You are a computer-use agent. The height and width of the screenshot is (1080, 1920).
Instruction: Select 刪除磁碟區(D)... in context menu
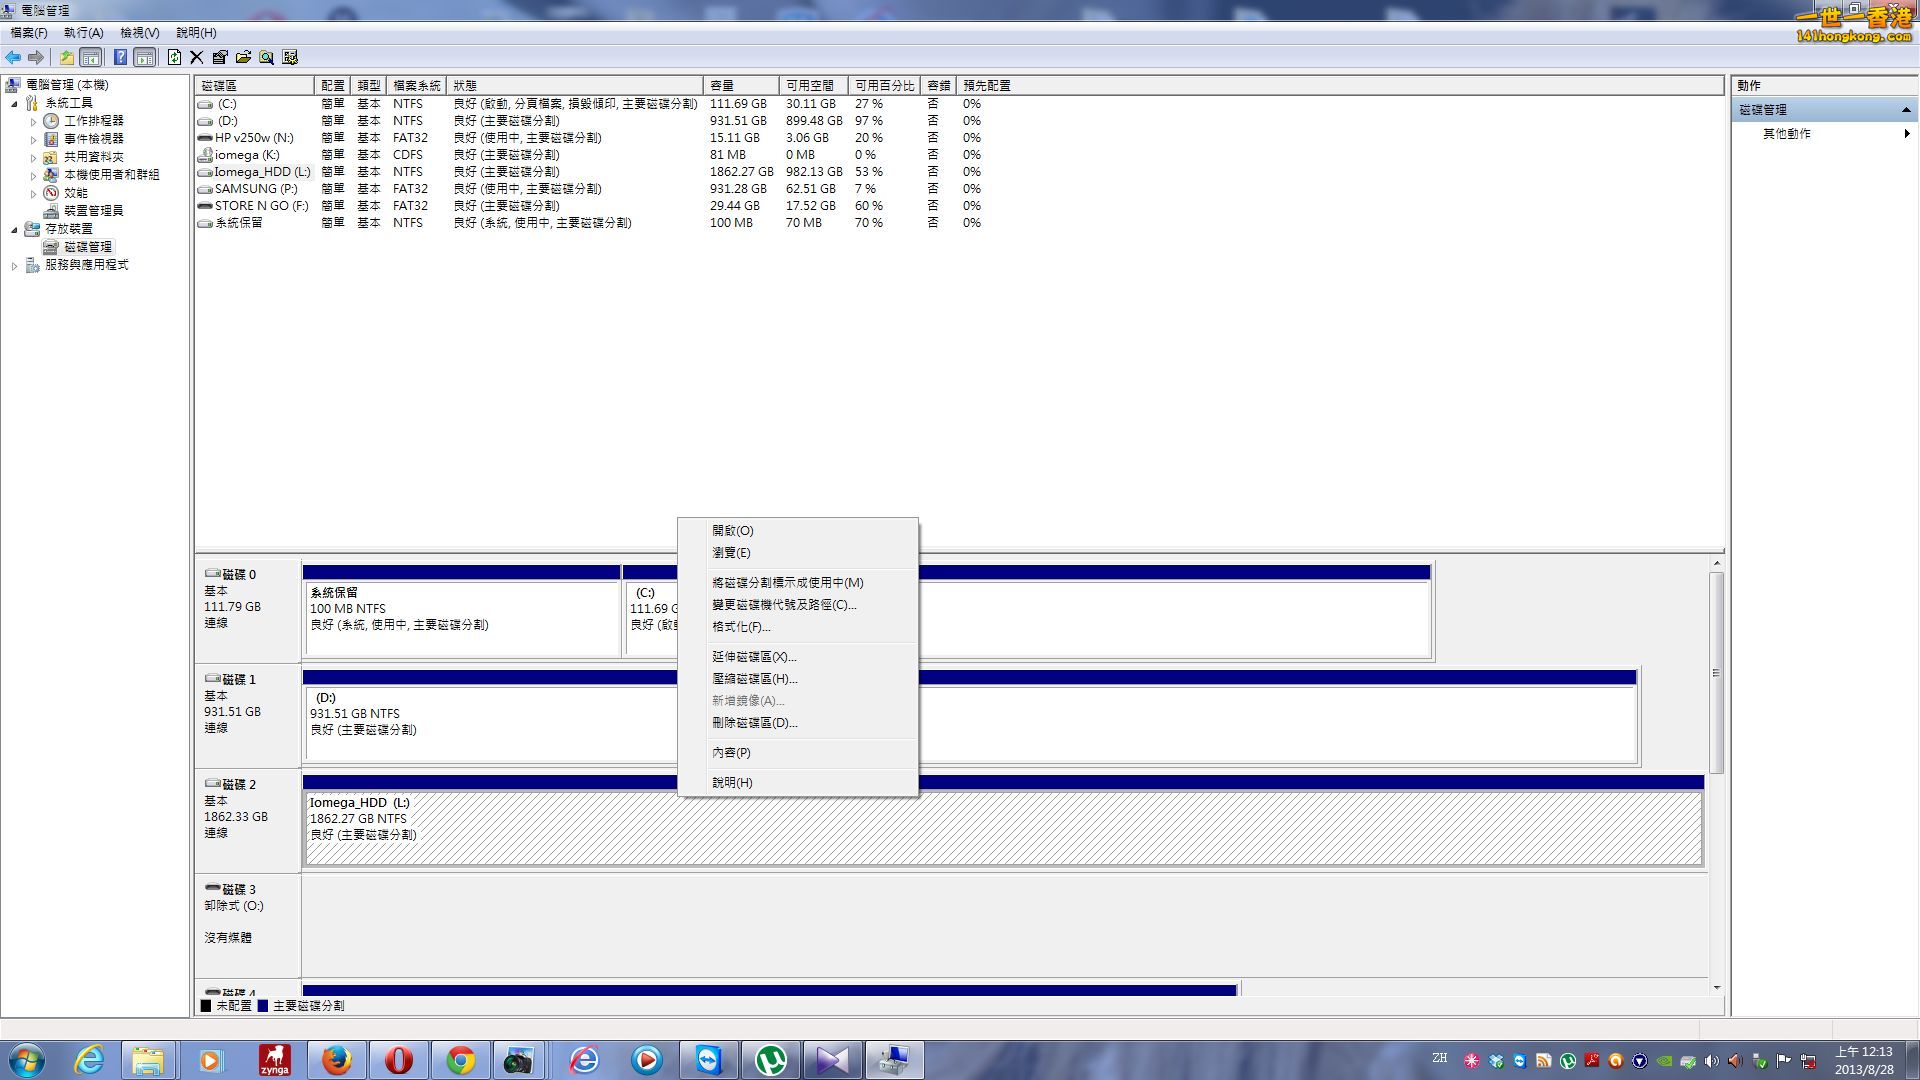754,723
